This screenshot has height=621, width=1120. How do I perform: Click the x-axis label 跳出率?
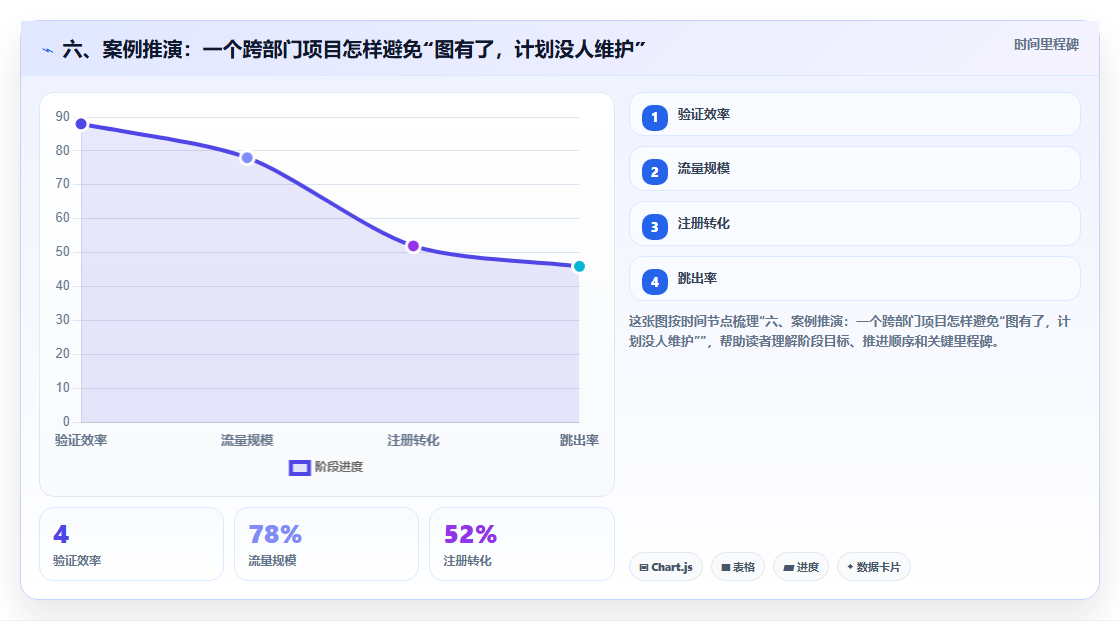pyautogui.click(x=579, y=440)
